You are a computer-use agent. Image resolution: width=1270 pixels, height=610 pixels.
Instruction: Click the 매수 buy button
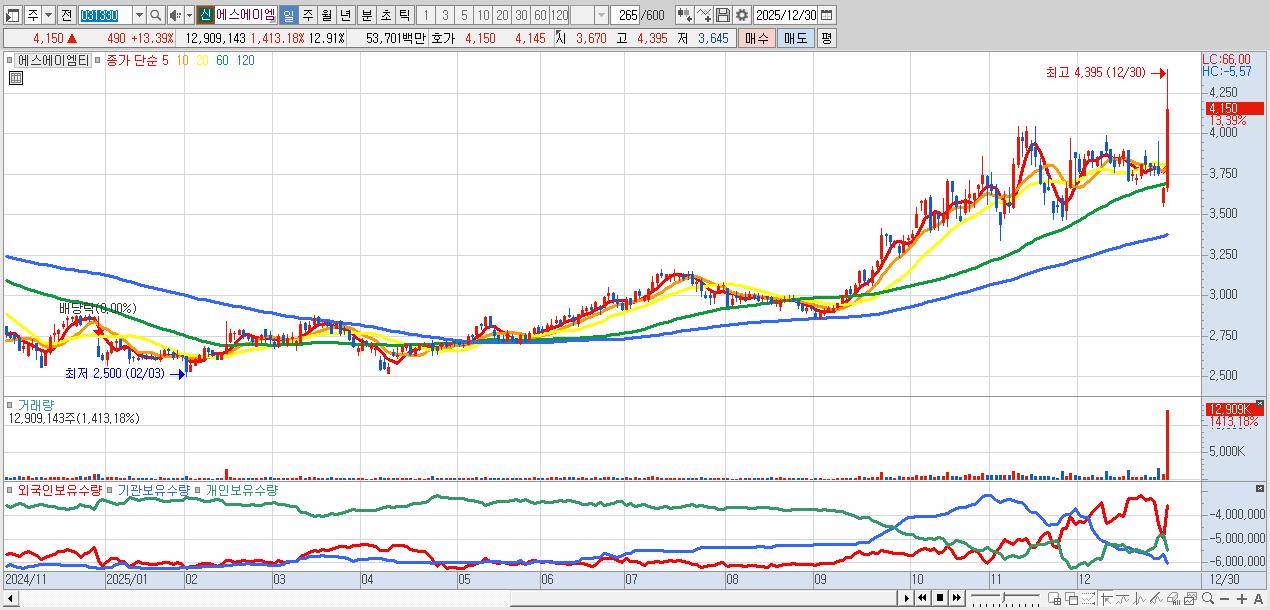(x=756, y=38)
